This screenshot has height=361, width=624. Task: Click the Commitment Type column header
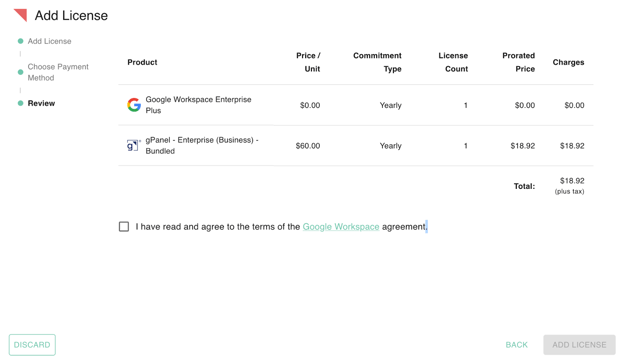point(377,62)
